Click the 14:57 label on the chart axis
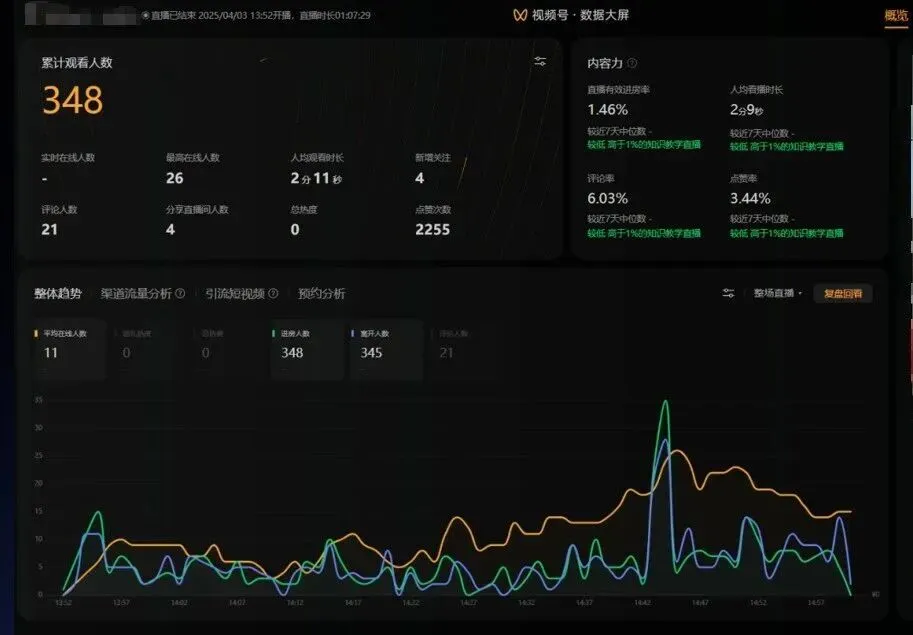This screenshot has width=913, height=635. pyautogui.click(x=816, y=603)
